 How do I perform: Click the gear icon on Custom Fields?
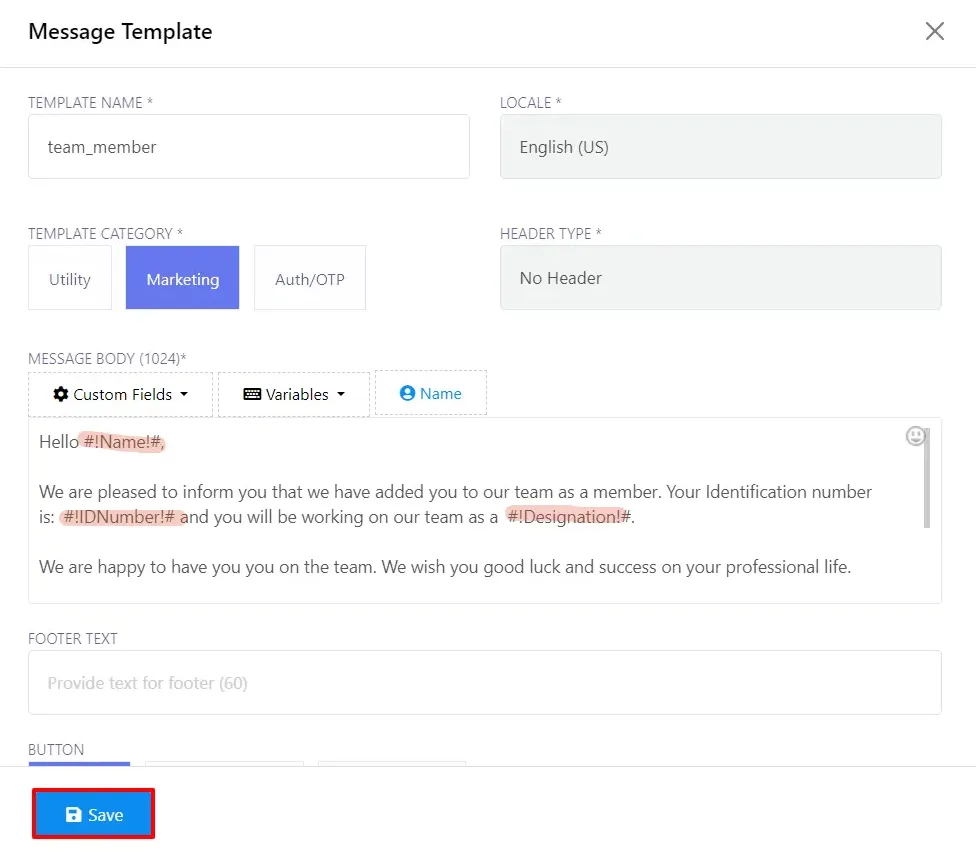click(60, 394)
